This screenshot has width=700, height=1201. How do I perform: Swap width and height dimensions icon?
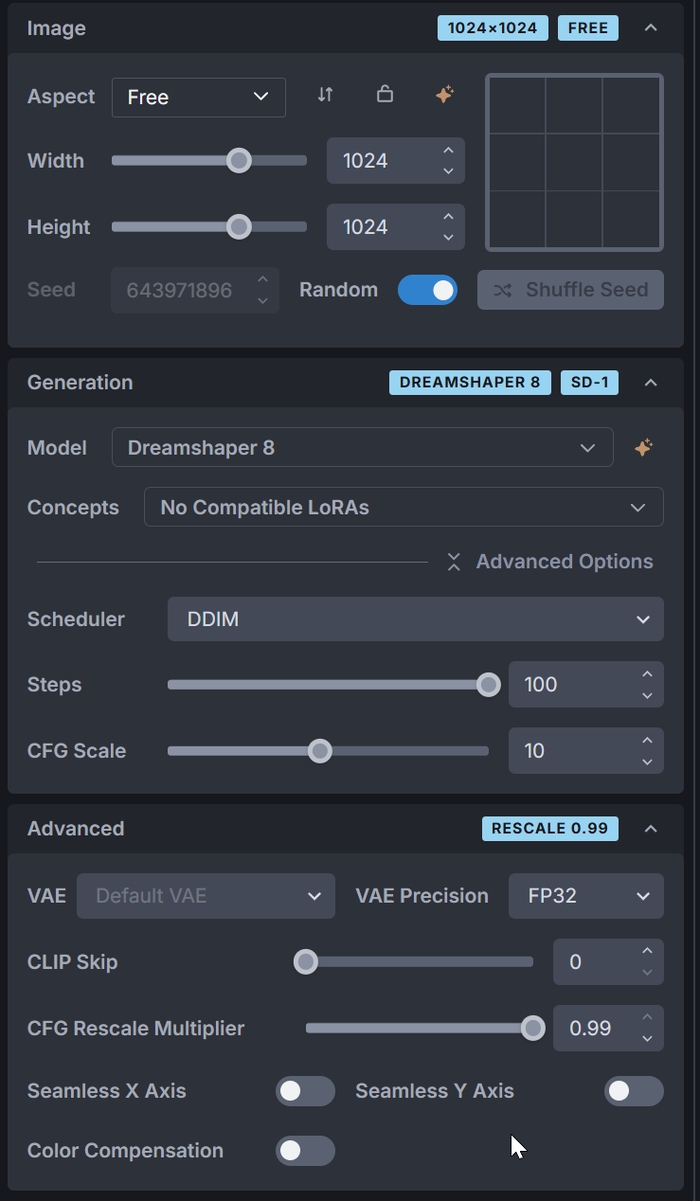325,95
